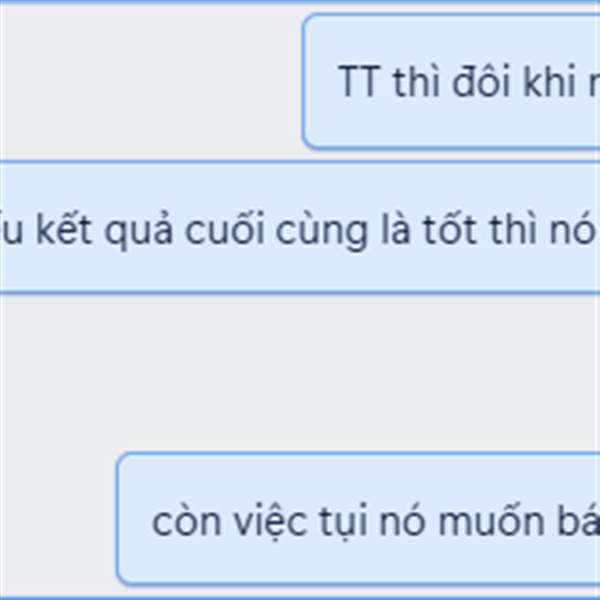Click the word "kết" in the middle message
Image resolution: width=600 pixels, height=600 pixels.
(64, 229)
